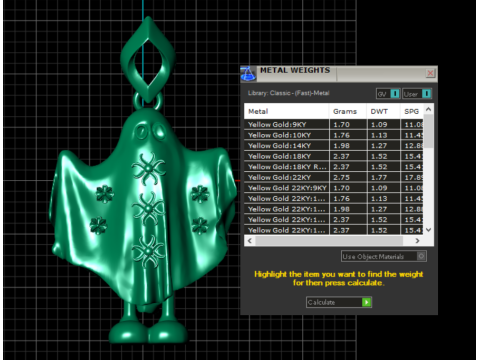This screenshot has height=360, width=480.
Task: Select the Yellow Gold:18KY R... row
Action: [x=334, y=167]
